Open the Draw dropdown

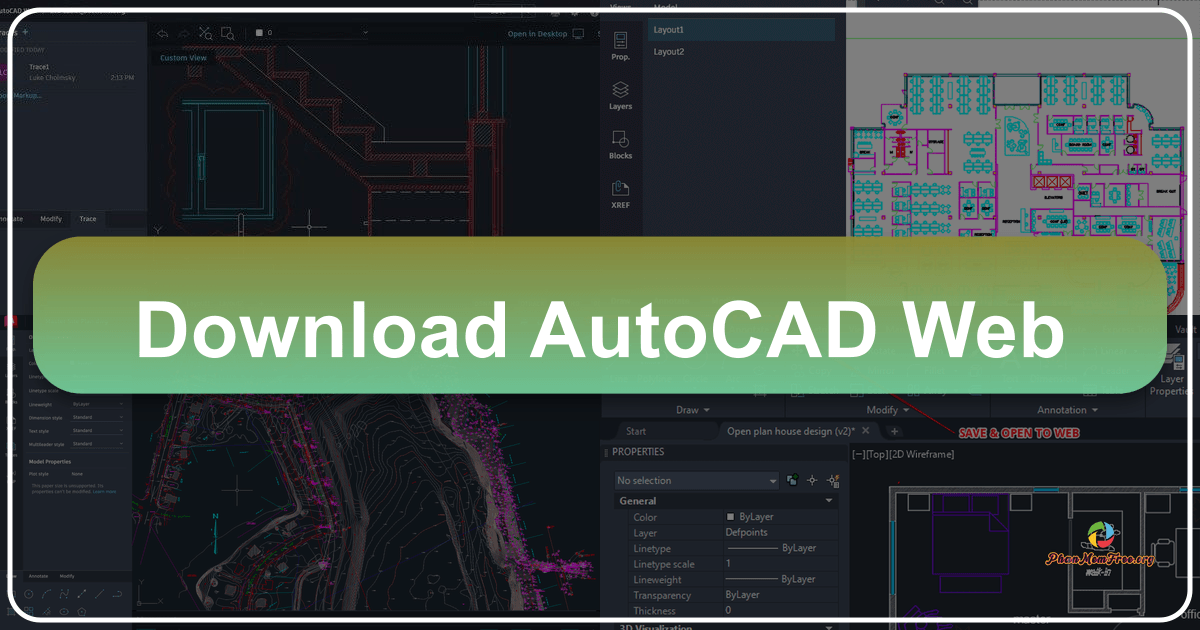click(x=690, y=410)
